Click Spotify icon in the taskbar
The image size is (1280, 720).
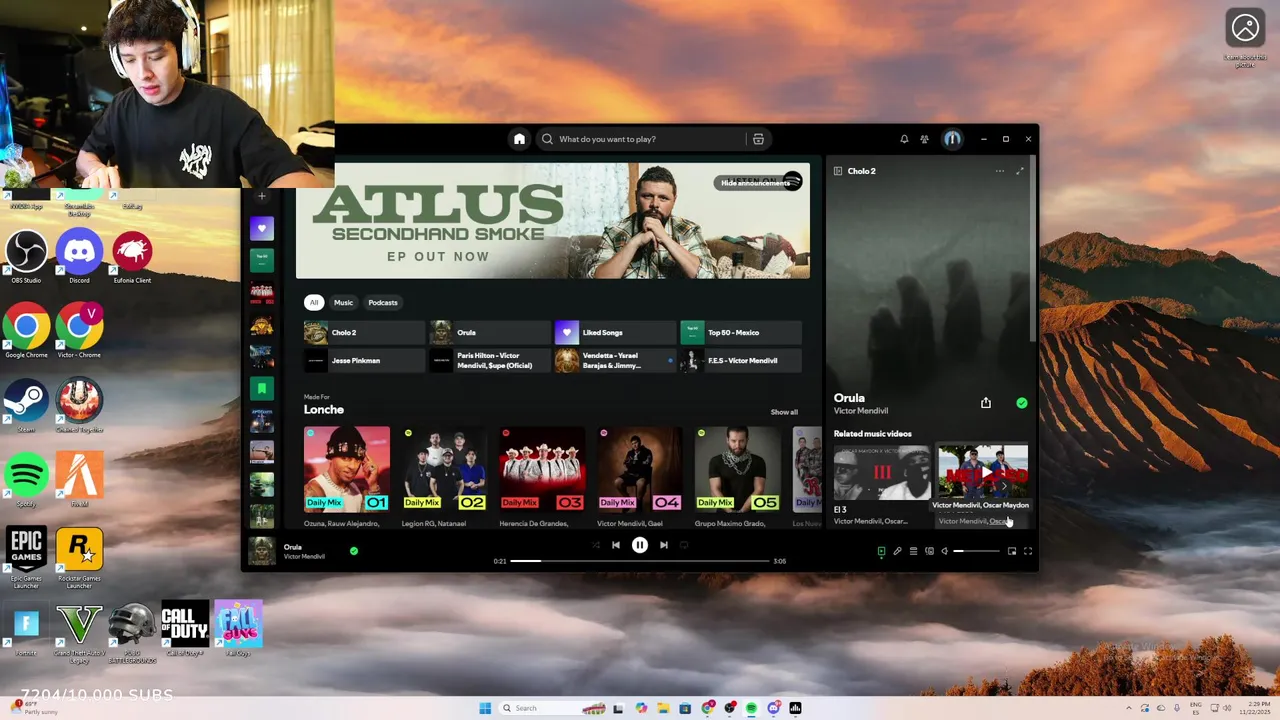[x=751, y=708]
